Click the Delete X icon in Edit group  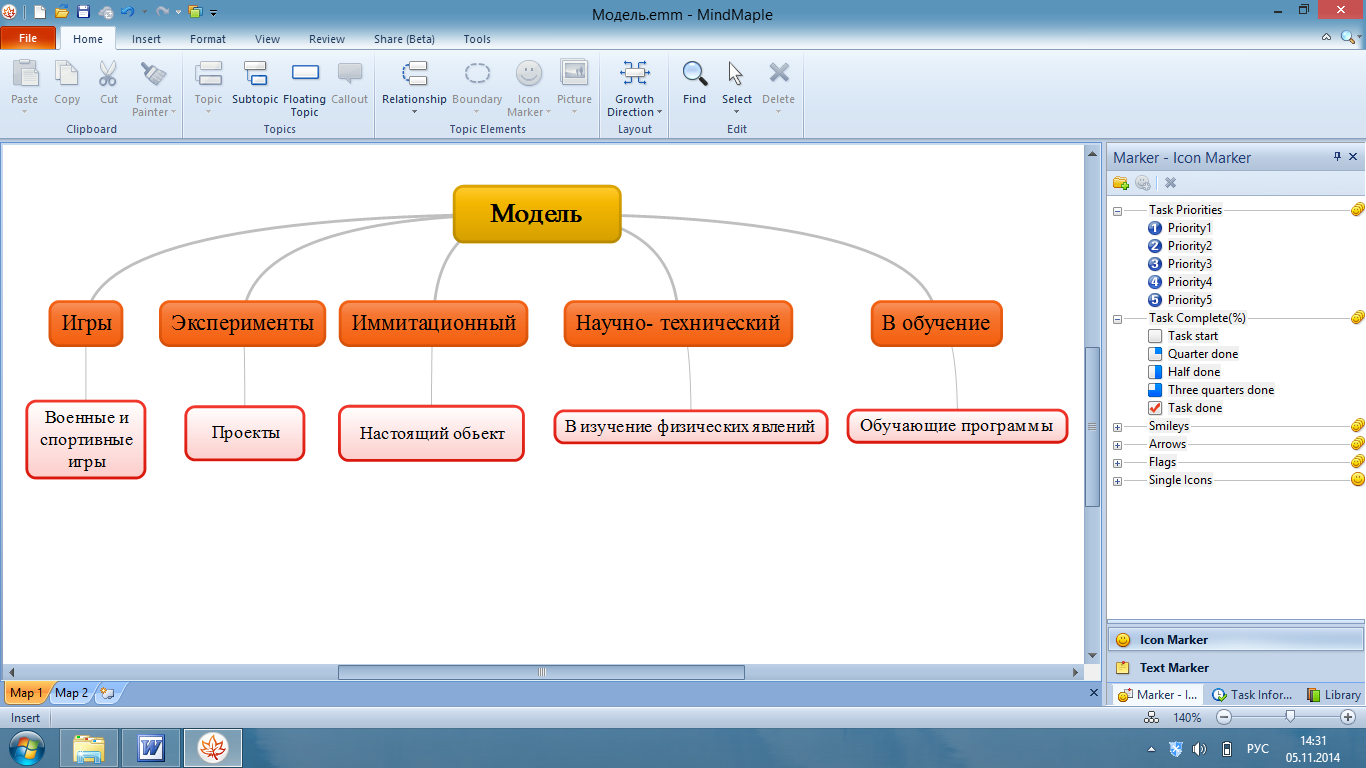[779, 73]
